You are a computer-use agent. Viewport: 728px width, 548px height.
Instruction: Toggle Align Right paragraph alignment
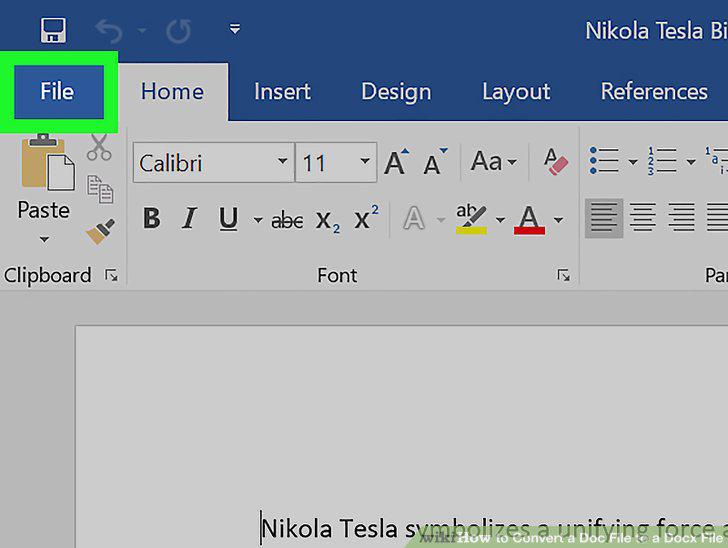click(x=682, y=217)
